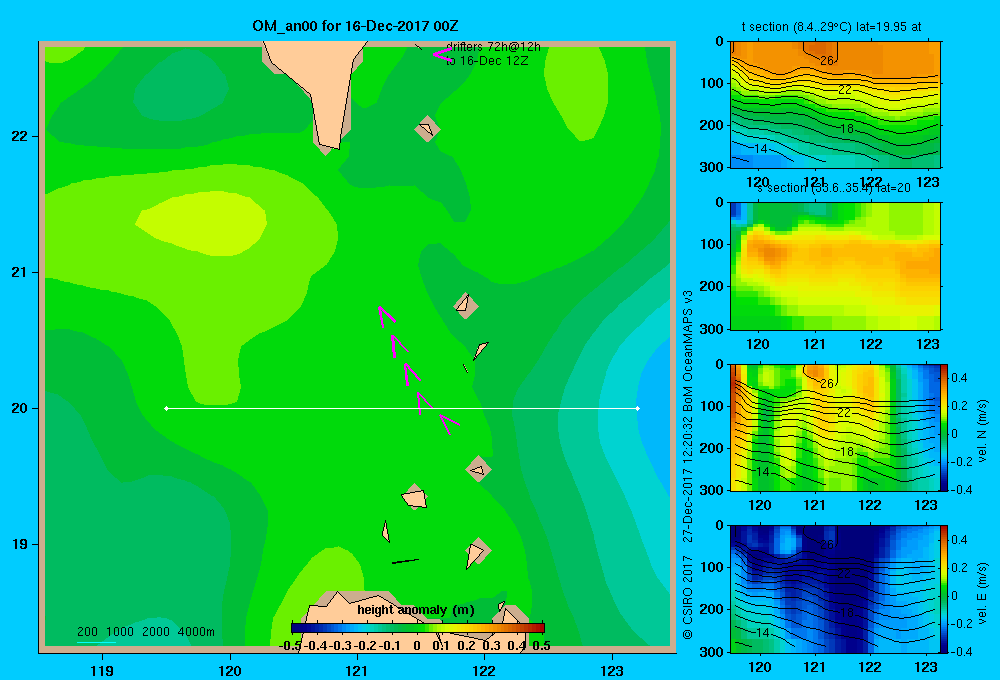
Task: Click the "s section (33.6..35.4) lat=20" title
Action: coord(834,188)
